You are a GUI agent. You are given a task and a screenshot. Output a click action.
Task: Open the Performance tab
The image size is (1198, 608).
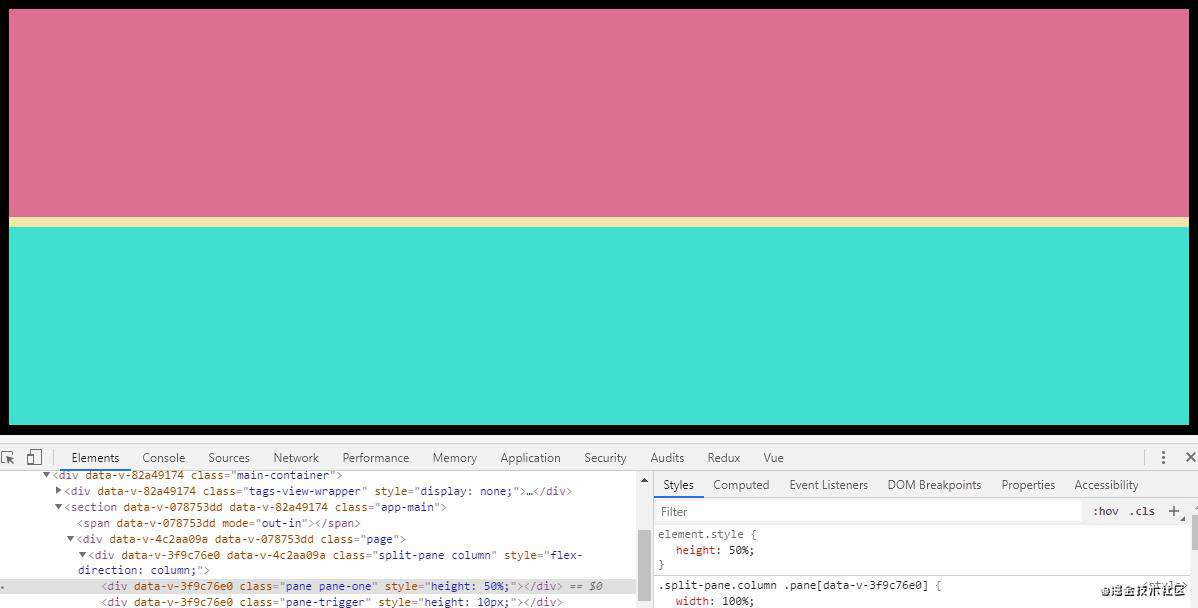tap(376, 458)
